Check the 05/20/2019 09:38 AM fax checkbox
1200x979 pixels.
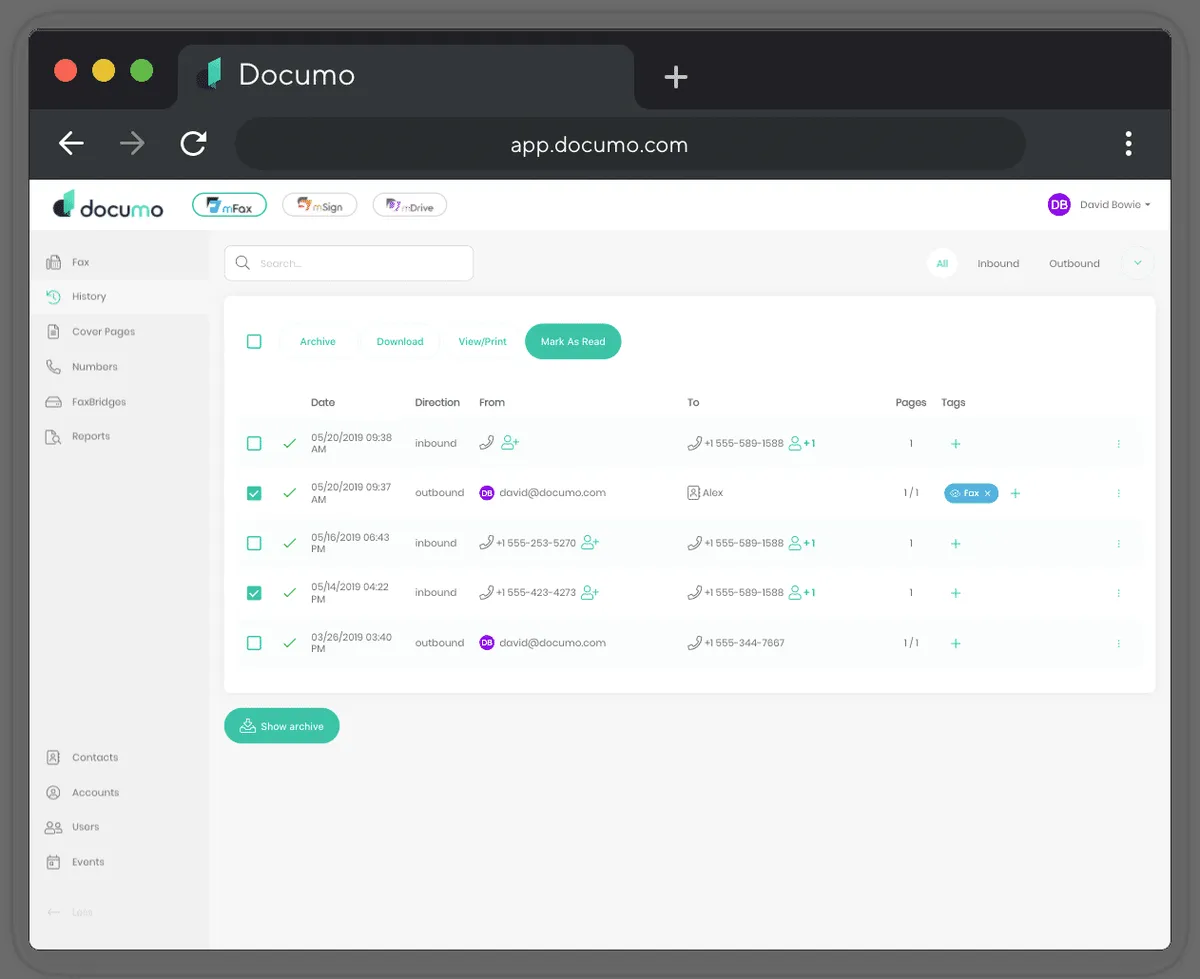(x=254, y=443)
